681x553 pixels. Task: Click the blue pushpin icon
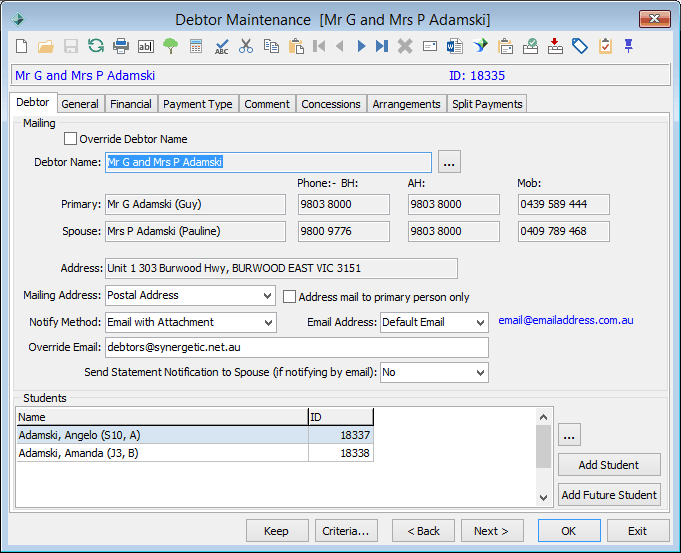point(628,46)
